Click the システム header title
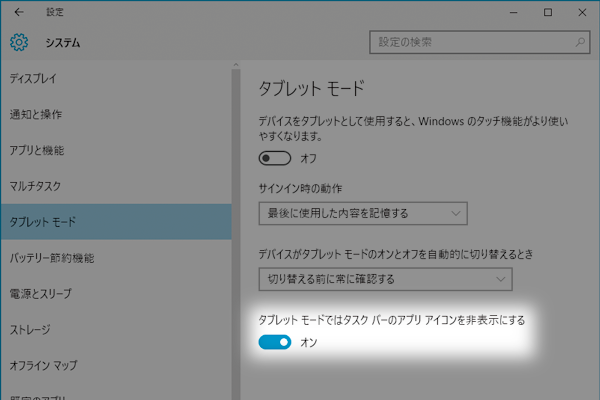Viewport: 600px width, 400px height. tap(63, 42)
